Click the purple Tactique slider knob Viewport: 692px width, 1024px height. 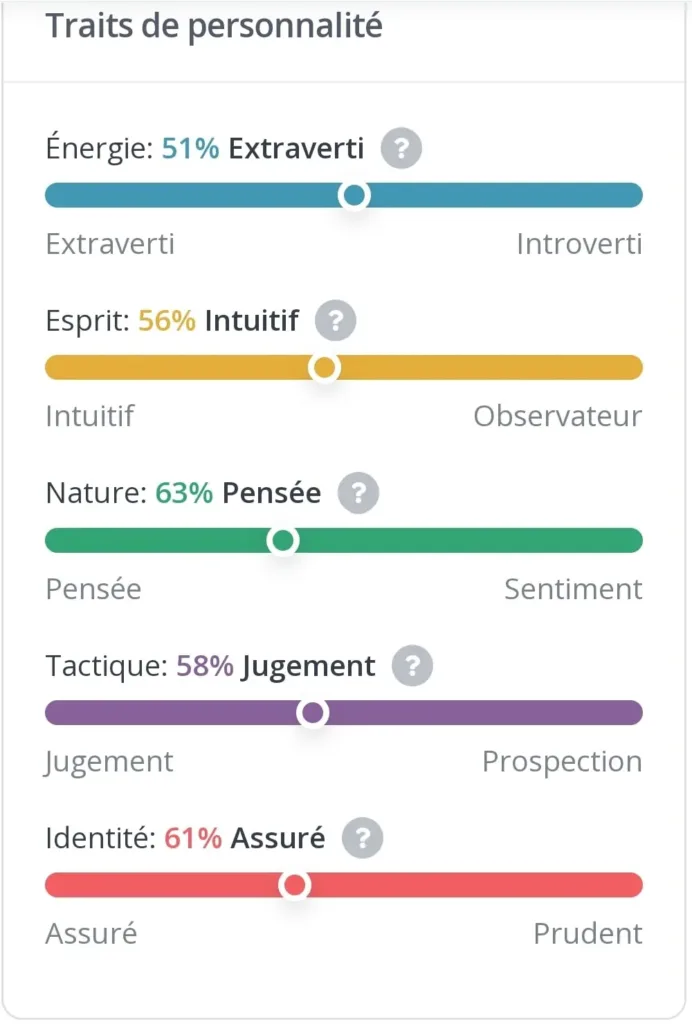pyautogui.click(x=313, y=712)
